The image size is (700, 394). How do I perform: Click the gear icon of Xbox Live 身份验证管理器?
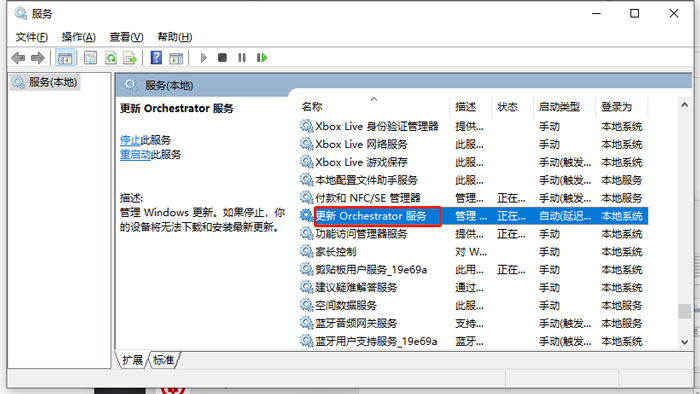(306, 126)
